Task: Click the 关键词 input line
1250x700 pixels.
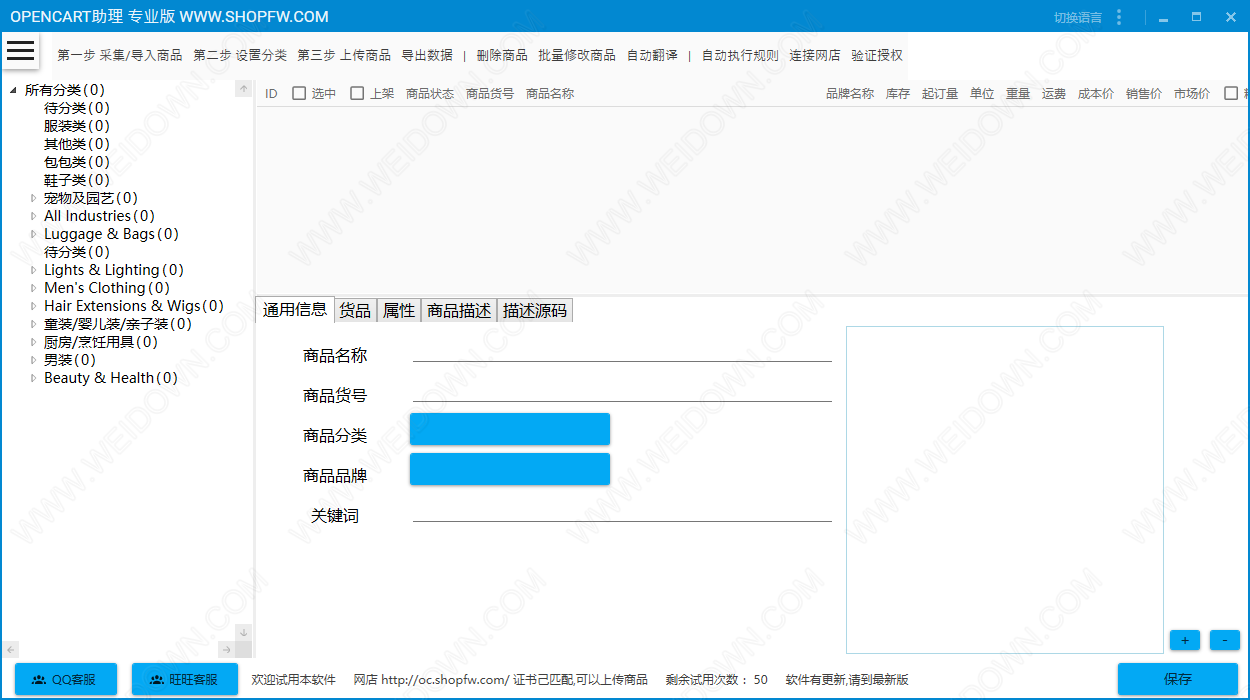Action: point(622,512)
